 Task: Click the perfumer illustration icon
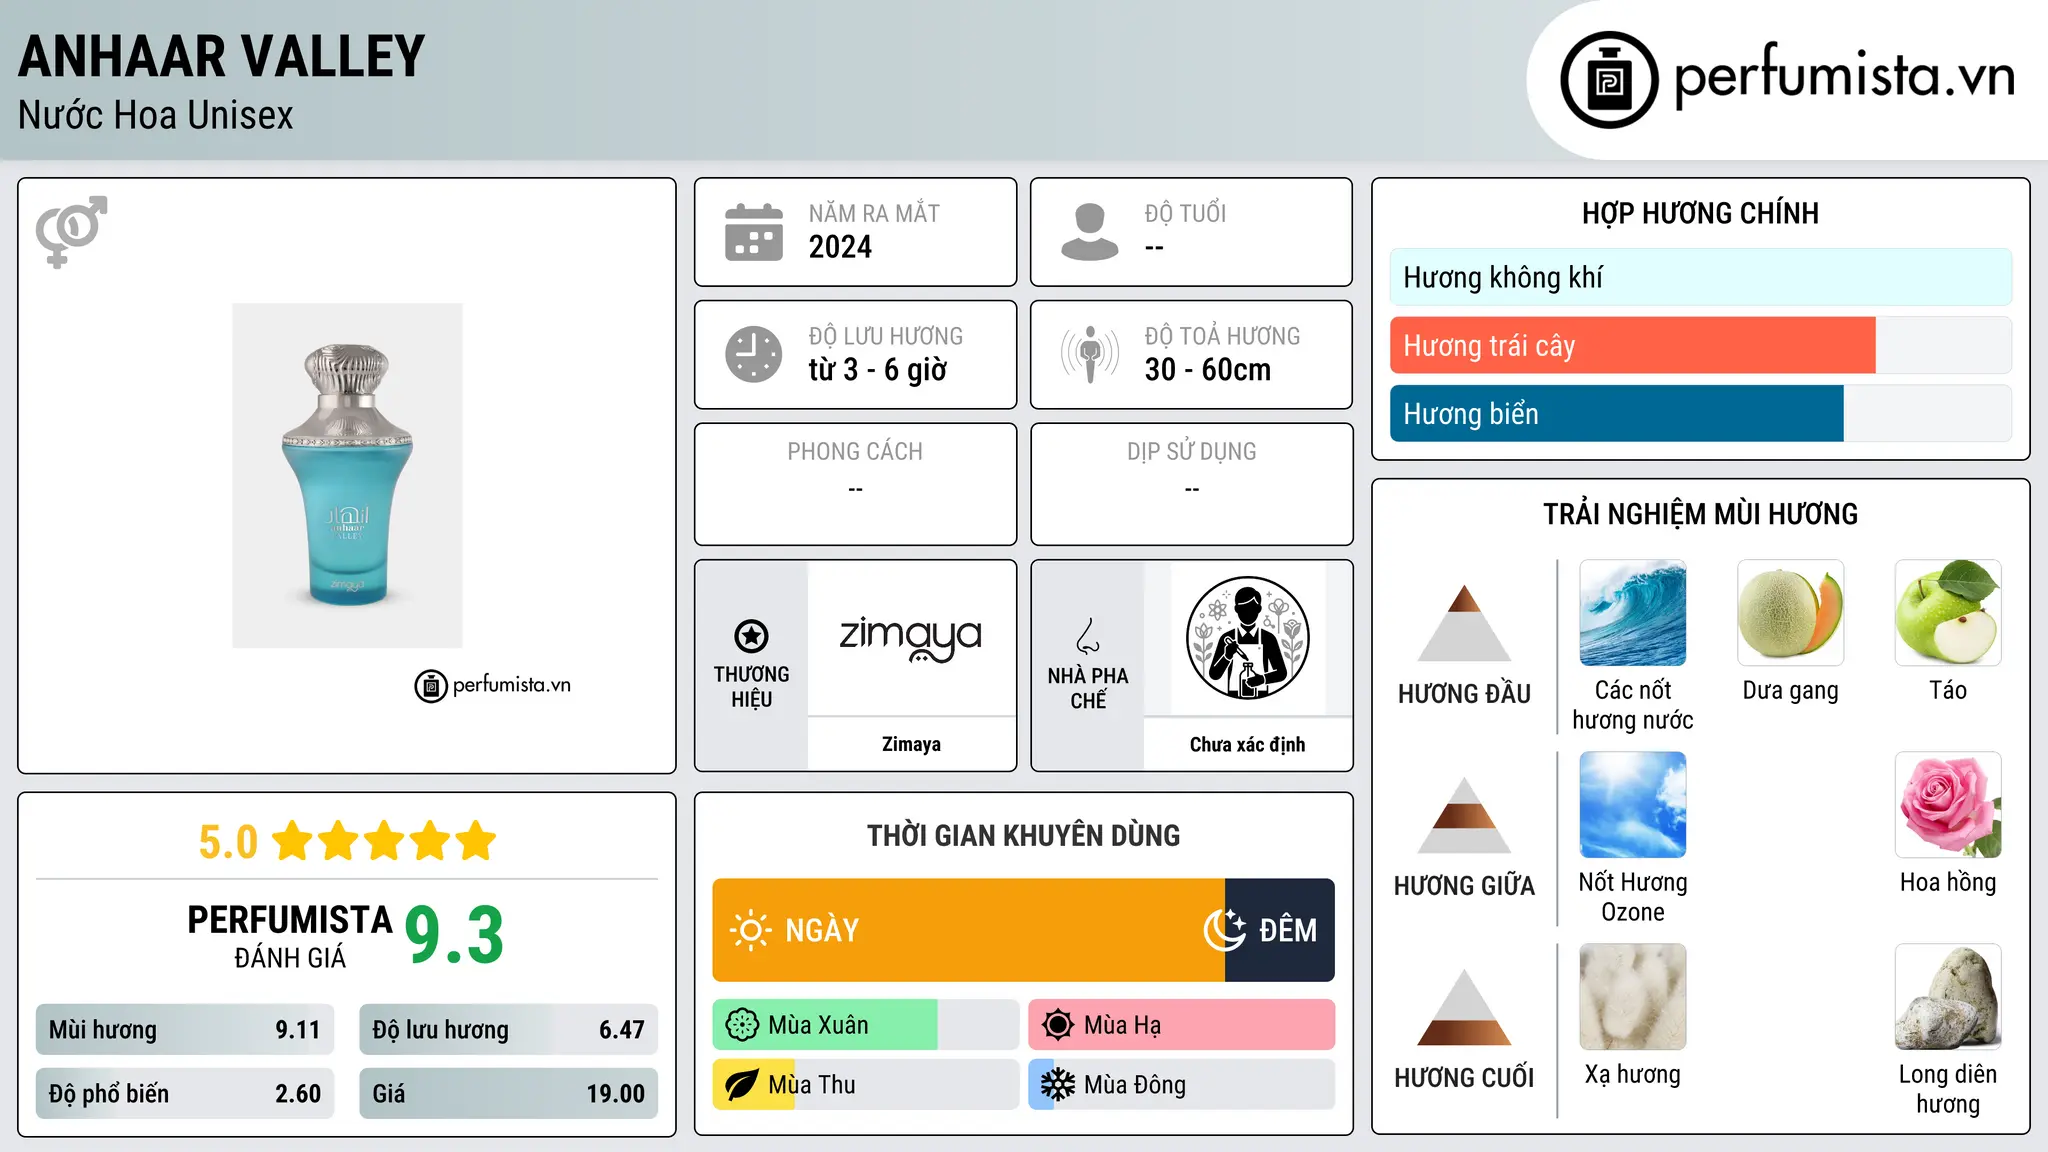[x=1247, y=638]
